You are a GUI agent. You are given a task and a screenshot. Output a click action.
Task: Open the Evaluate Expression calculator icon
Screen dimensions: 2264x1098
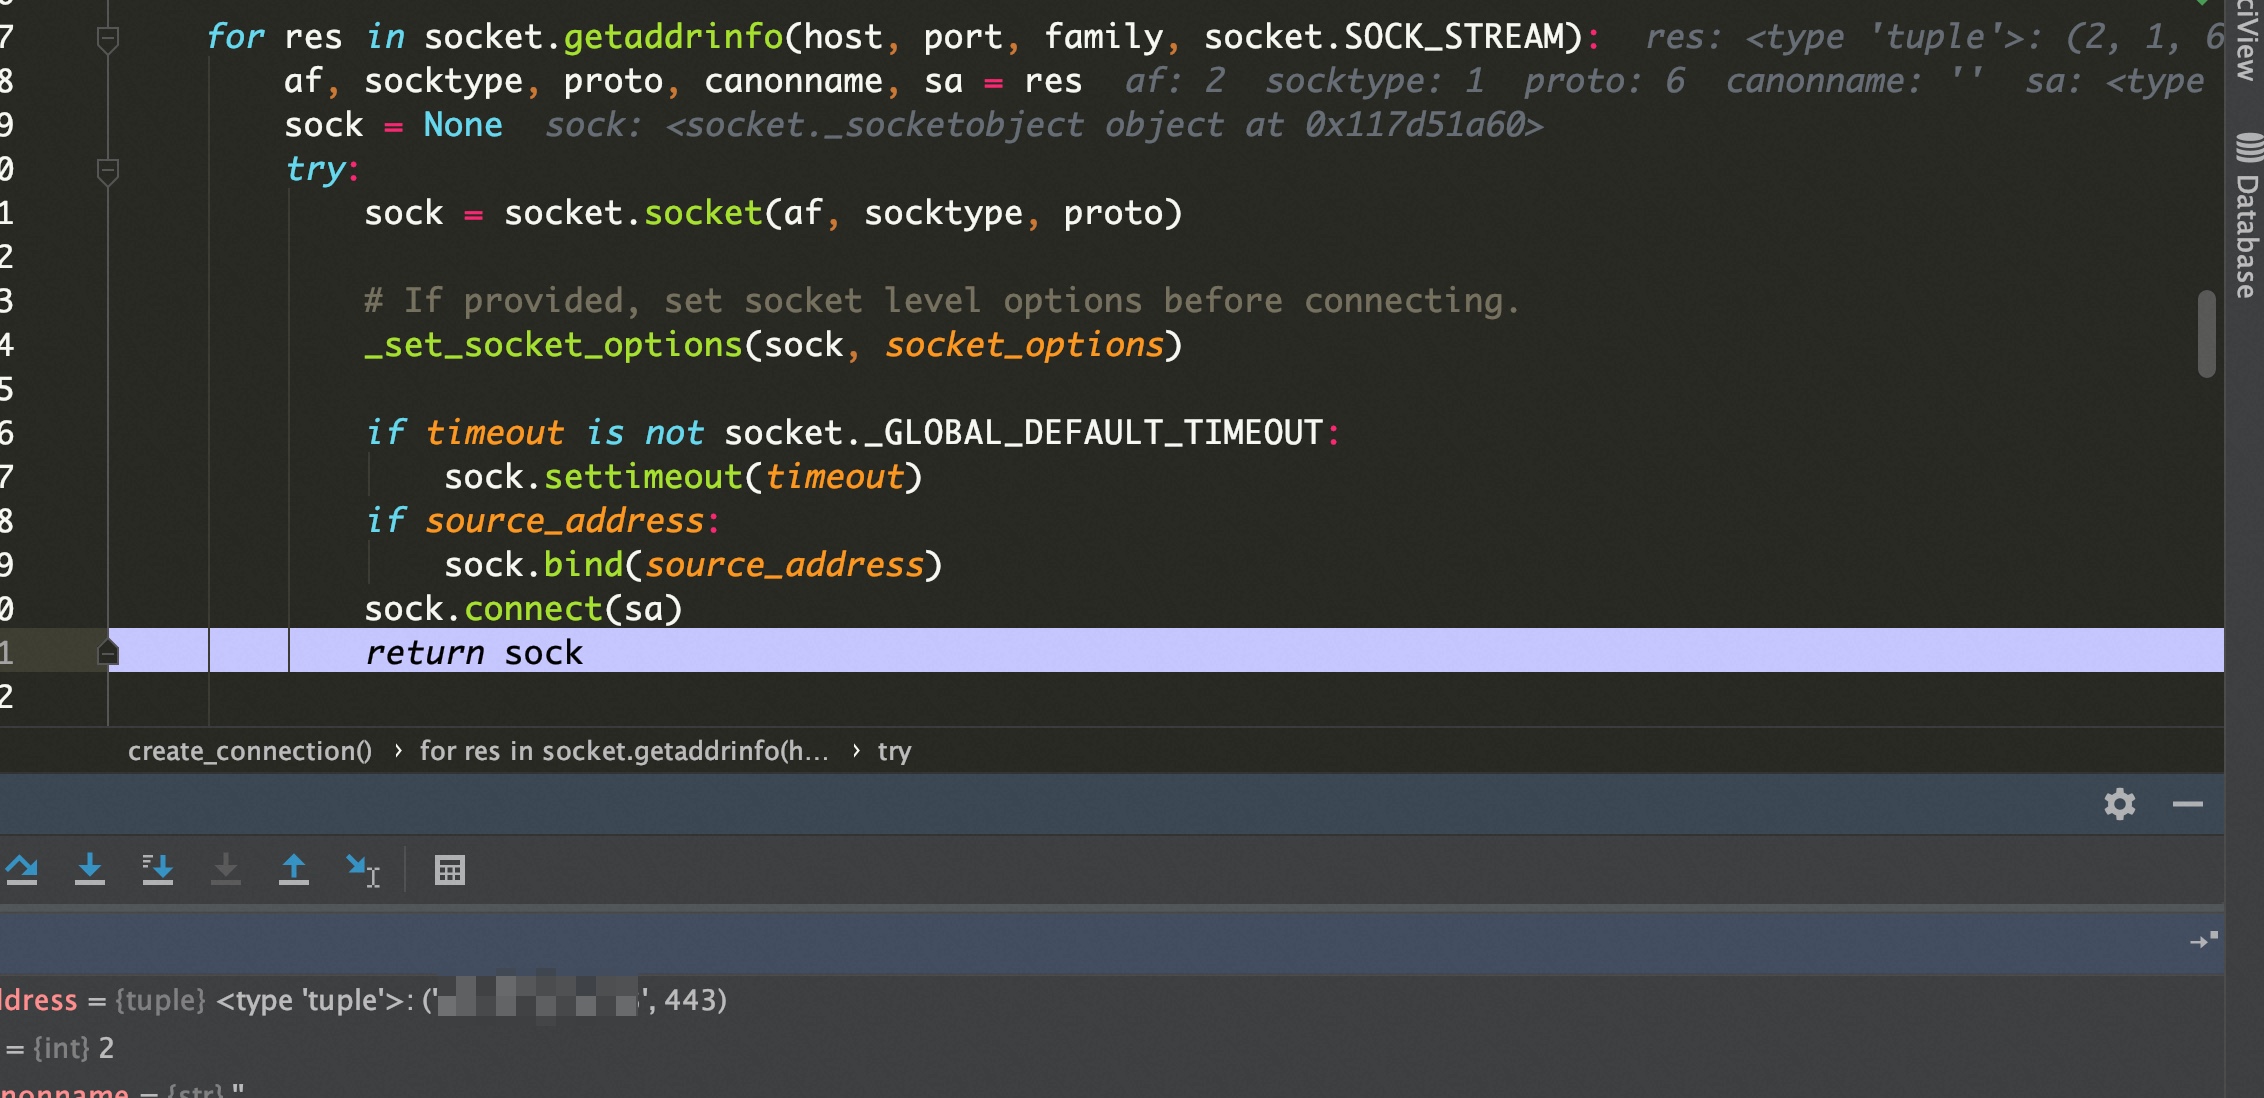tap(450, 870)
